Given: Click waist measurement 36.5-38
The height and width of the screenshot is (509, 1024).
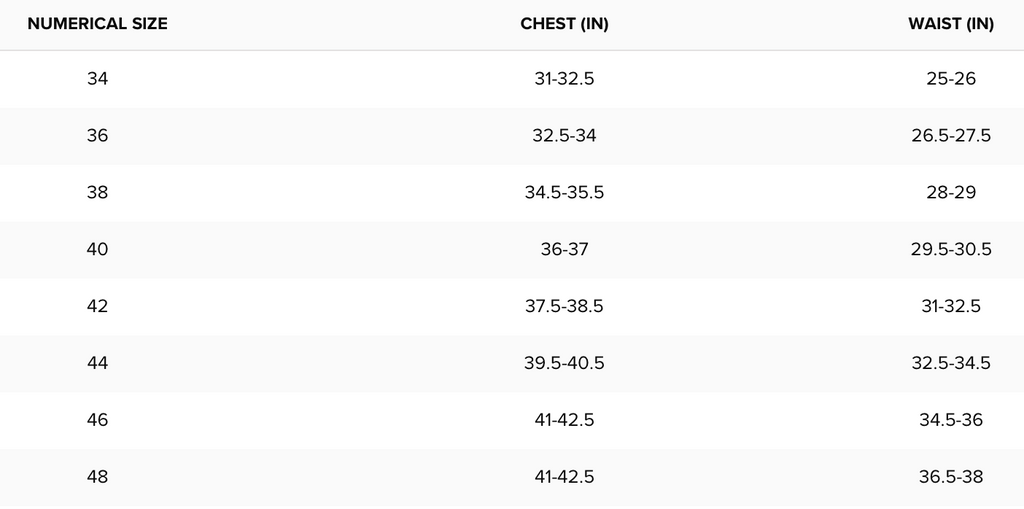Looking at the screenshot, I should click(x=950, y=478).
